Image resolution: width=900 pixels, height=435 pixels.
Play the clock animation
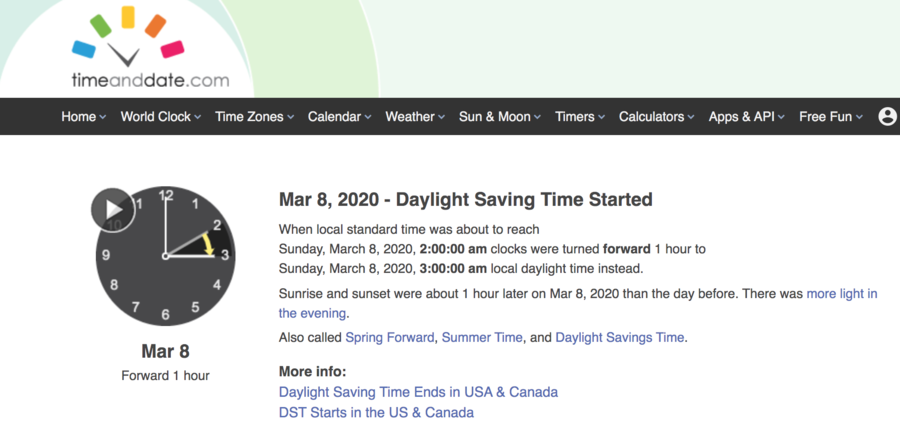click(113, 210)
